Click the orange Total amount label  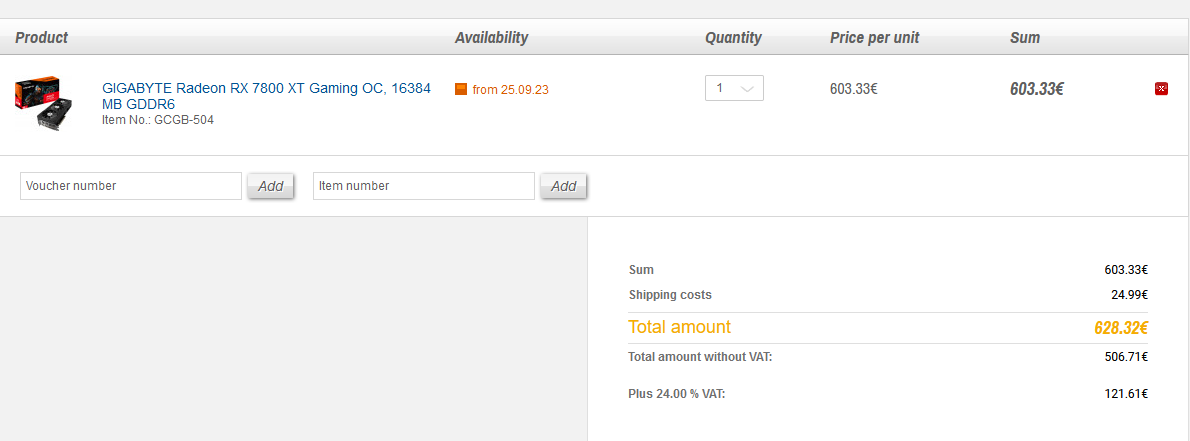tap(679, 327)
